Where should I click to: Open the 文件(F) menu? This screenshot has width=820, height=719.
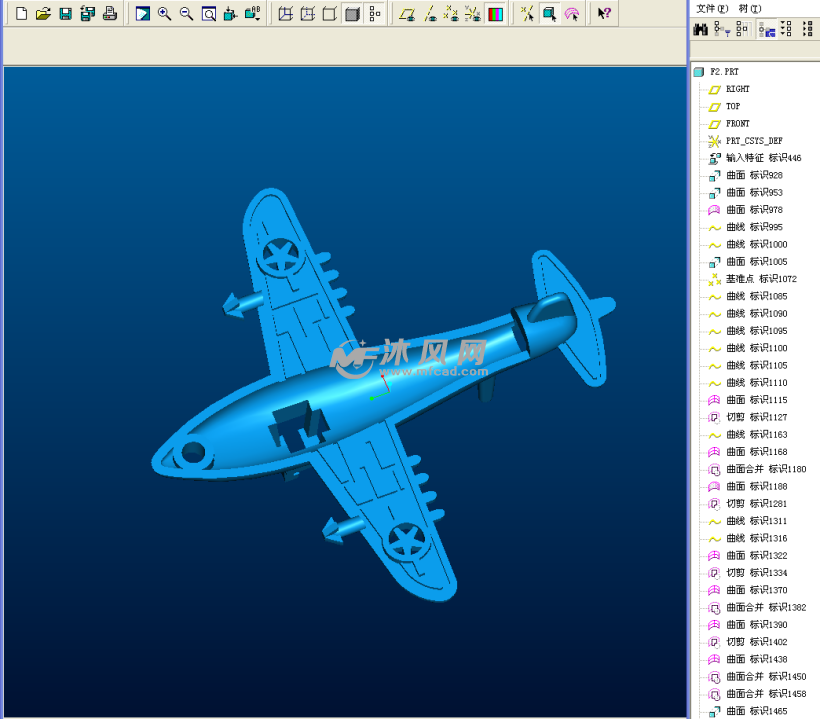tap(712, 8)
